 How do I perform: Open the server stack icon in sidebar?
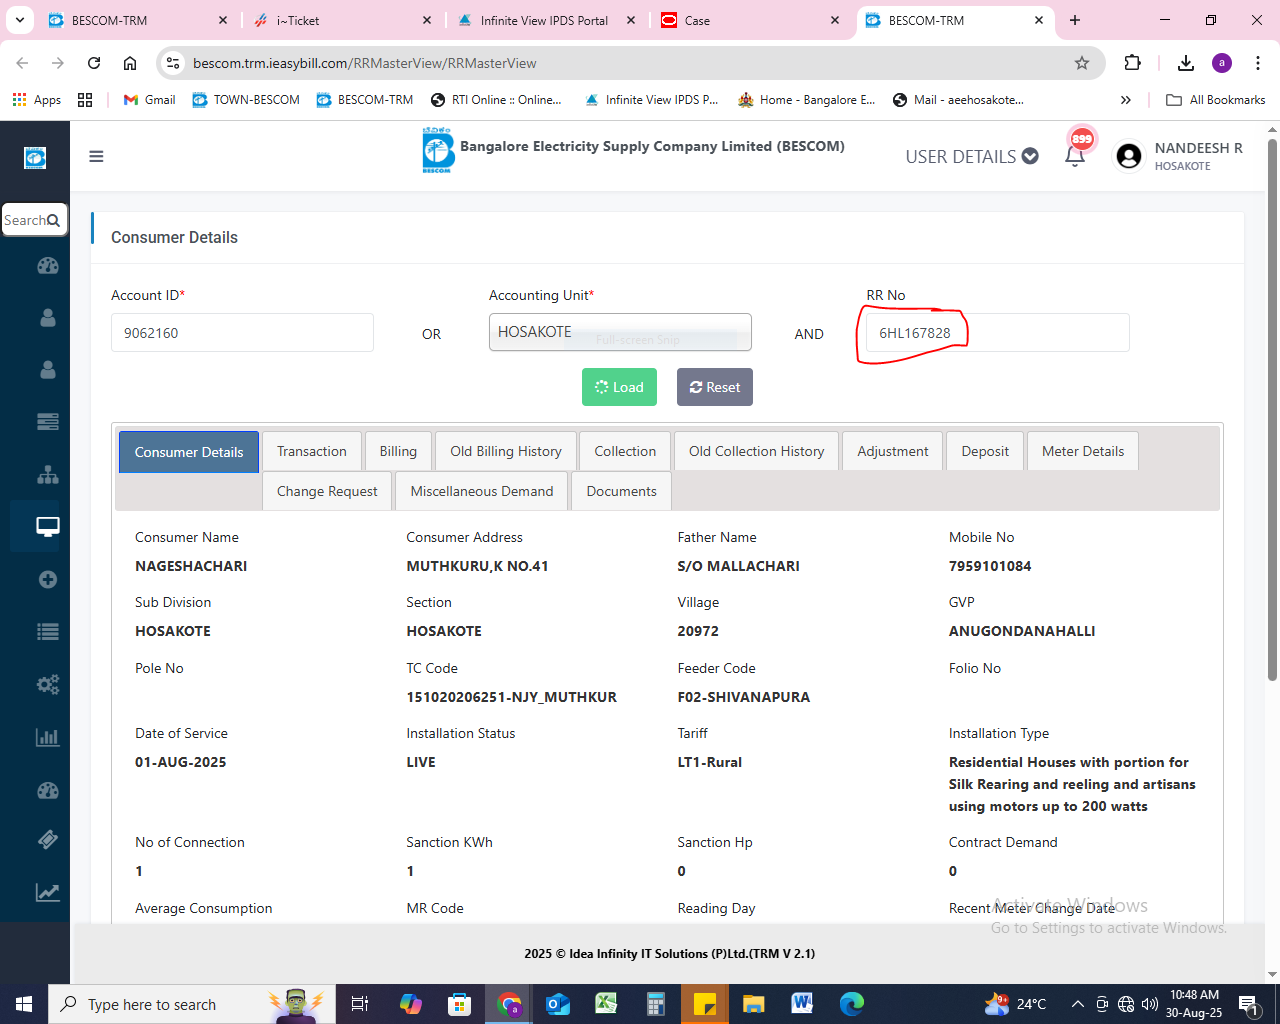coord(47,422)
